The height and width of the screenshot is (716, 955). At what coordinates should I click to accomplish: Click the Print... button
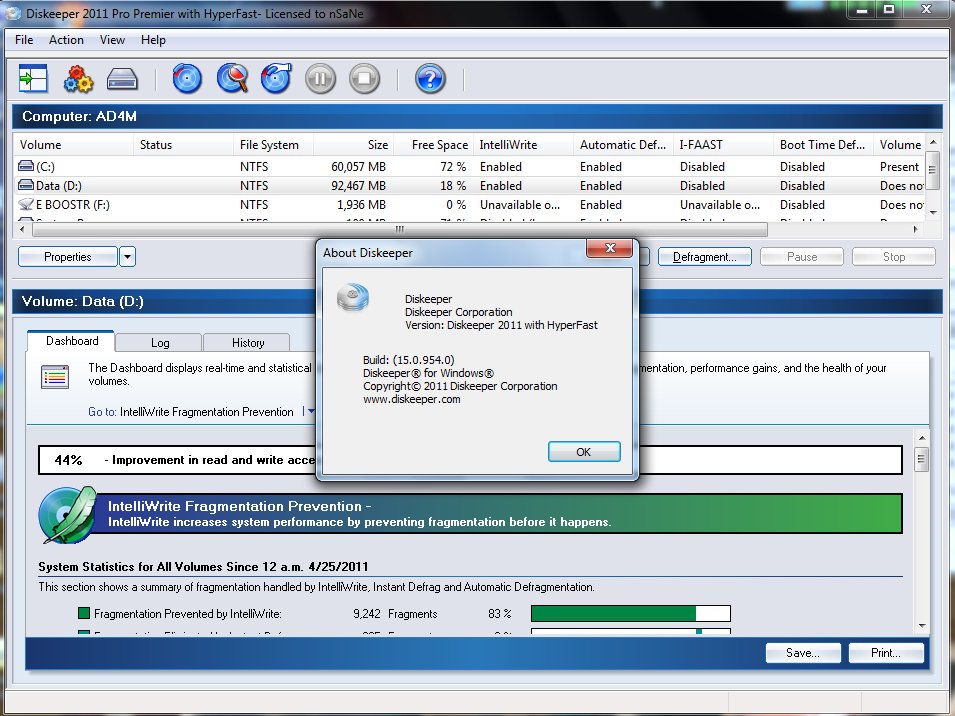pos(886,653)
